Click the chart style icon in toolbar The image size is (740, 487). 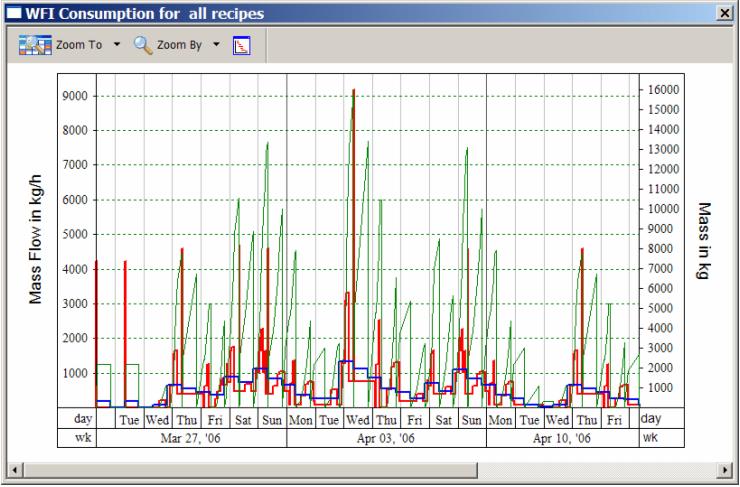click(241, 45)
